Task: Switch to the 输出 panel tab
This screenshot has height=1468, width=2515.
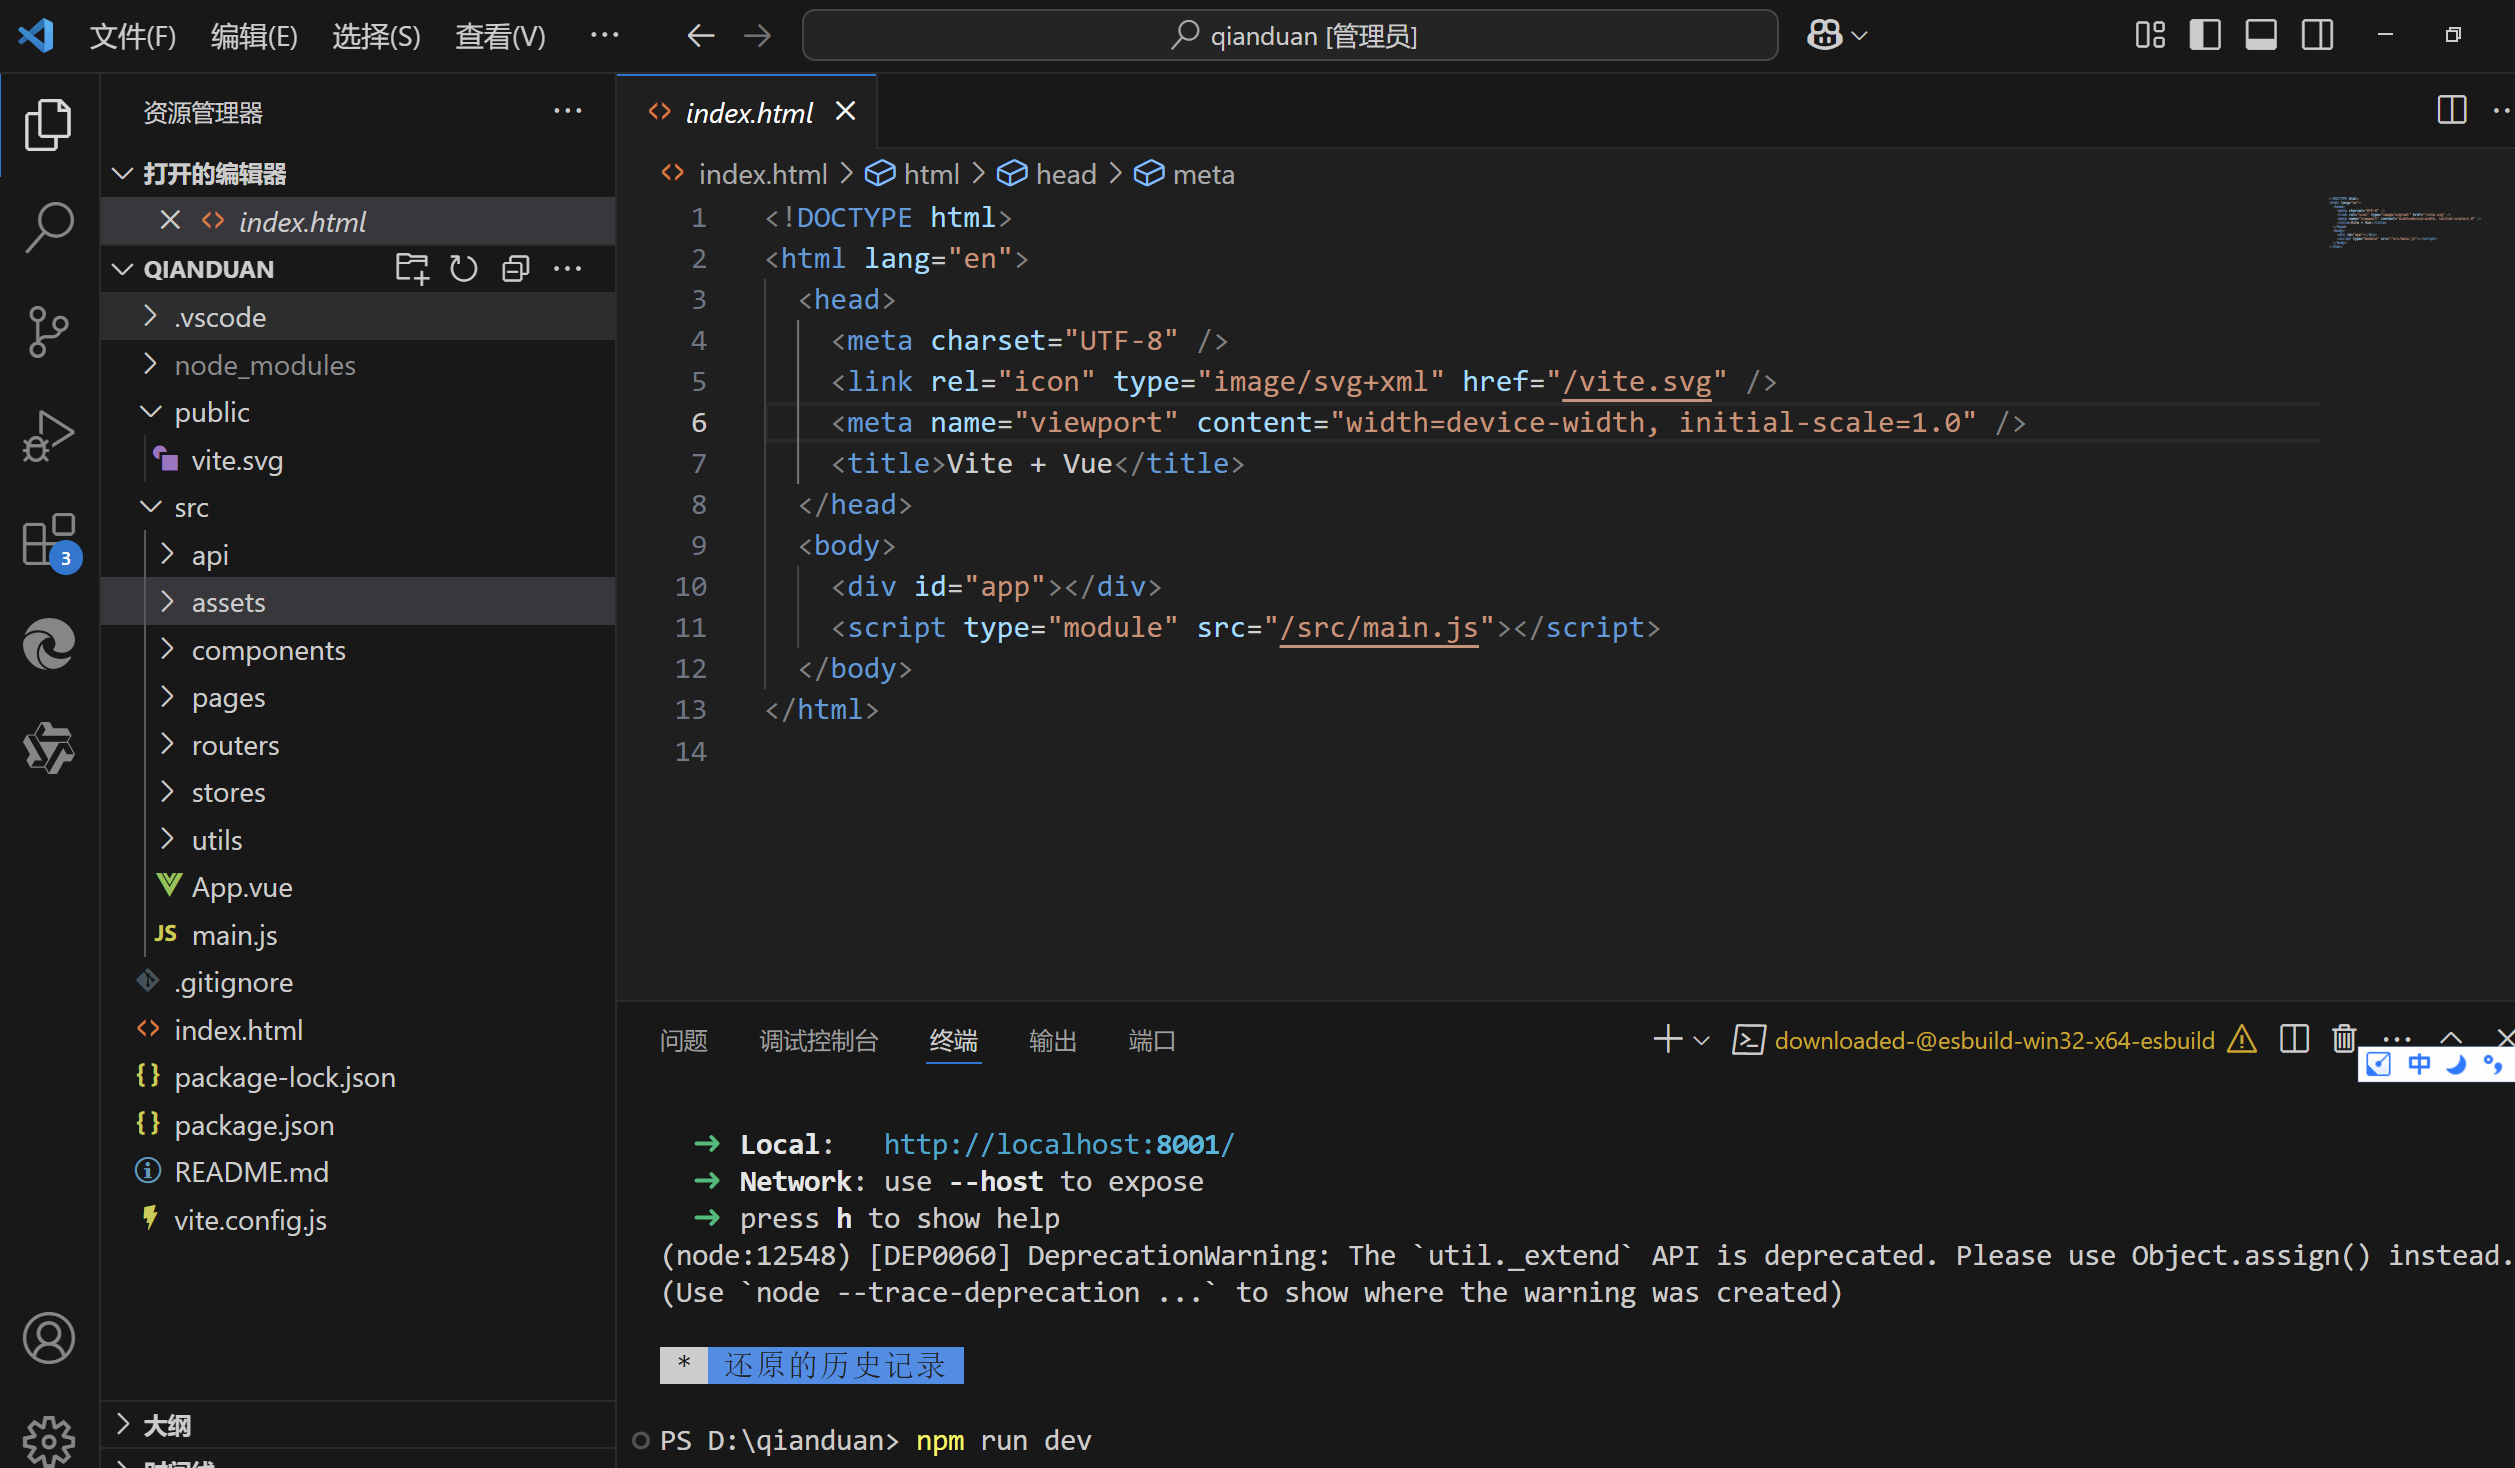Action: tap(1053, 1041)
